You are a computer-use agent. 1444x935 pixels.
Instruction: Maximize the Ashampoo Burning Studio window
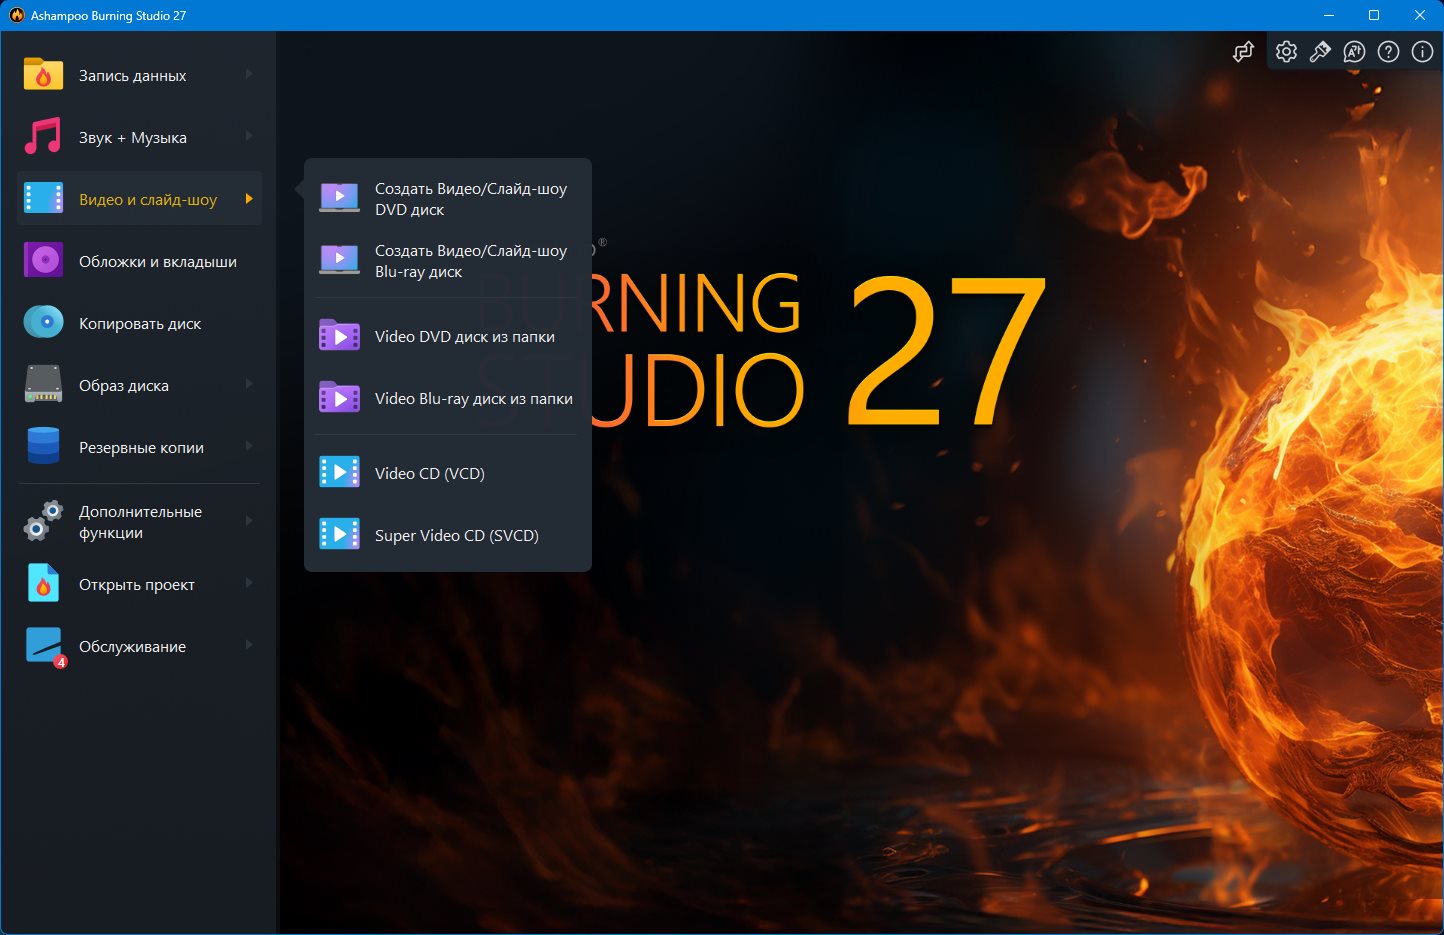tap(1374, 15)
